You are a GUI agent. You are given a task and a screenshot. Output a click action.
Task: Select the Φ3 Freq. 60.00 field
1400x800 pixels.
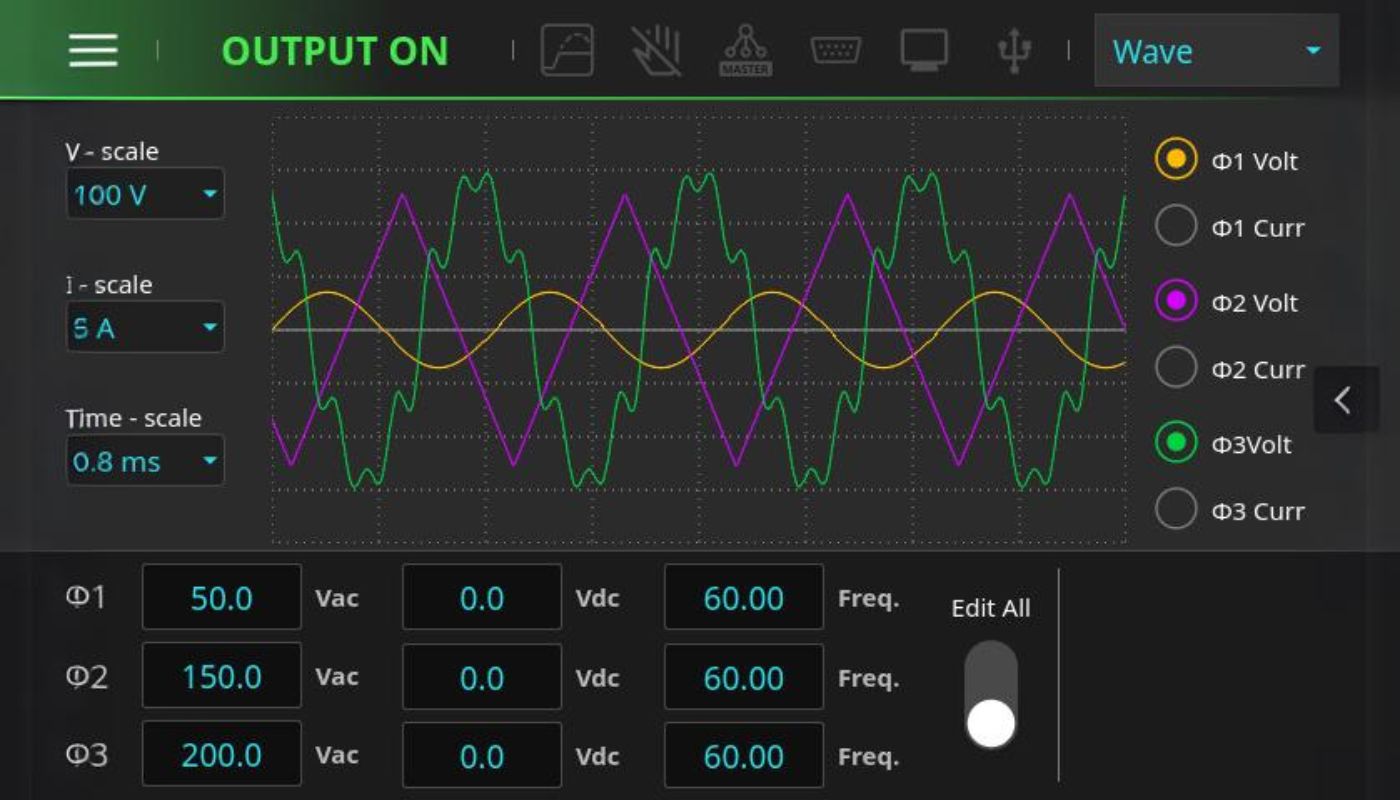click(x=744, y=756)
